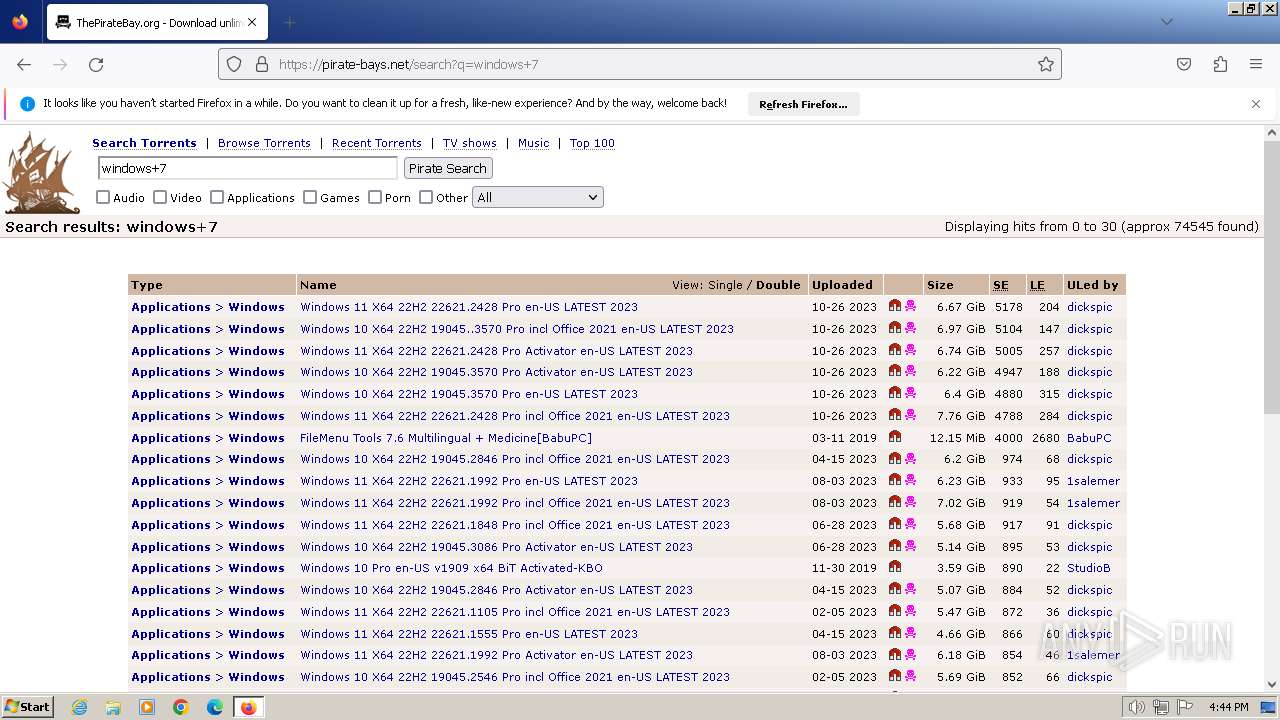Viewport: 1280px width, 720px height.
Task: Open Windows 11 X64 22621.2428 Pro en-US torrent
Action: 469,307
